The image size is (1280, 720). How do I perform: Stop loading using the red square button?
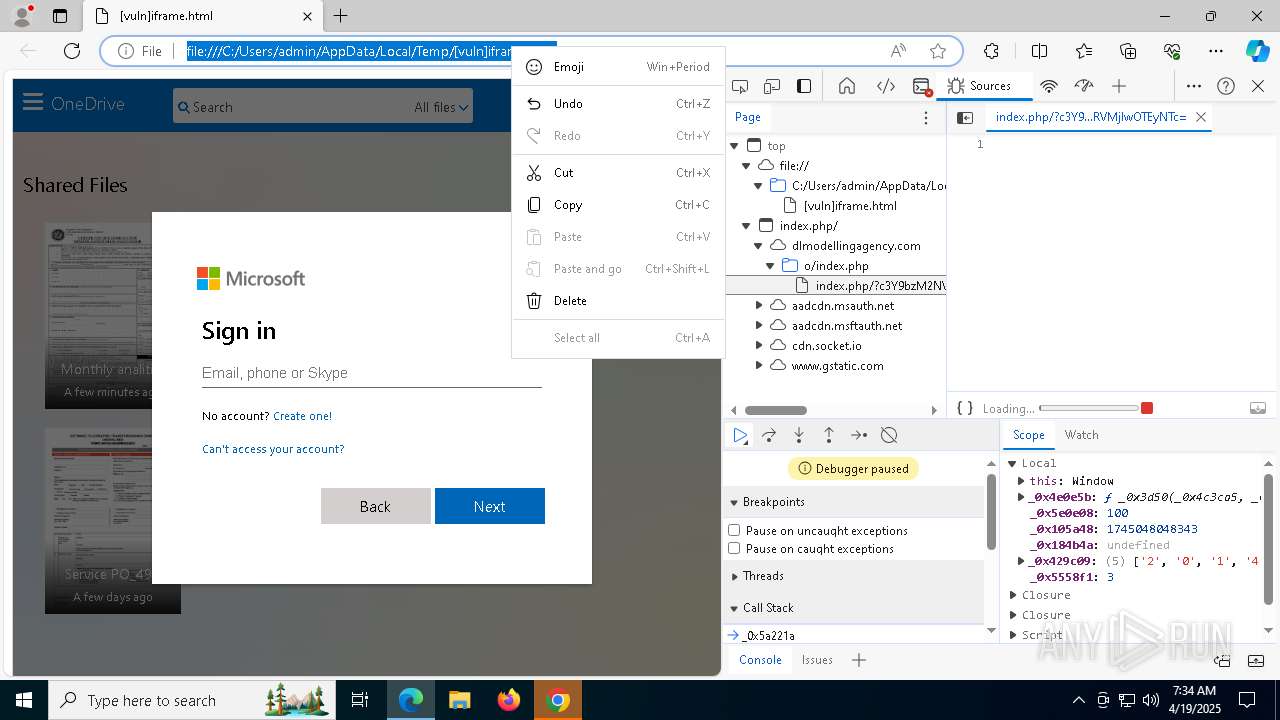(1147, 408)
